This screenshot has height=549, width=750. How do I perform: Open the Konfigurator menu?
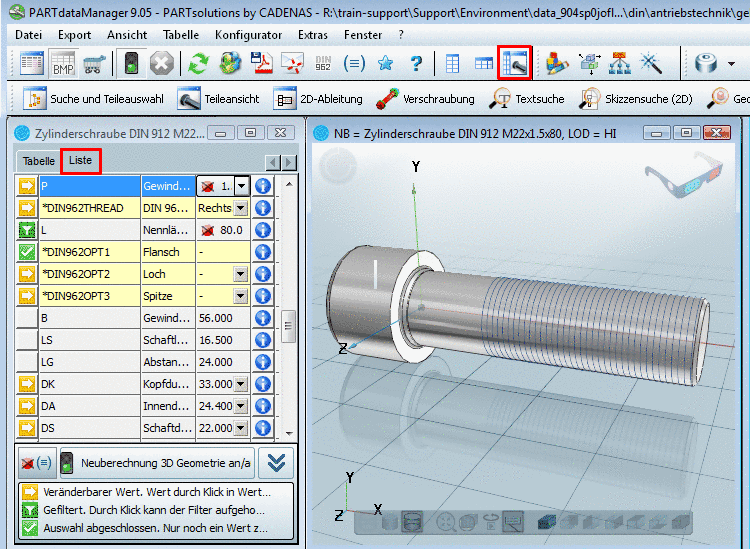coord(248,34)
